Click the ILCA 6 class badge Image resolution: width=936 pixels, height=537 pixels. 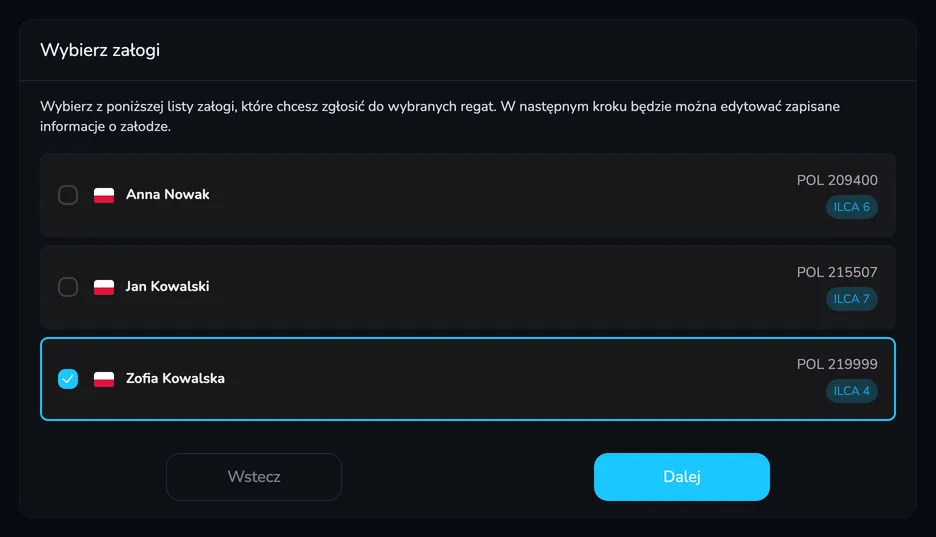[x=852, y=207]
